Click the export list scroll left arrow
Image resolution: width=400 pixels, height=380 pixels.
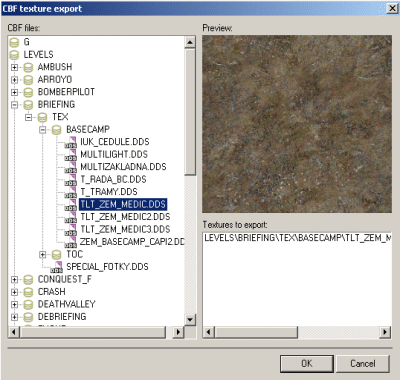209,332
